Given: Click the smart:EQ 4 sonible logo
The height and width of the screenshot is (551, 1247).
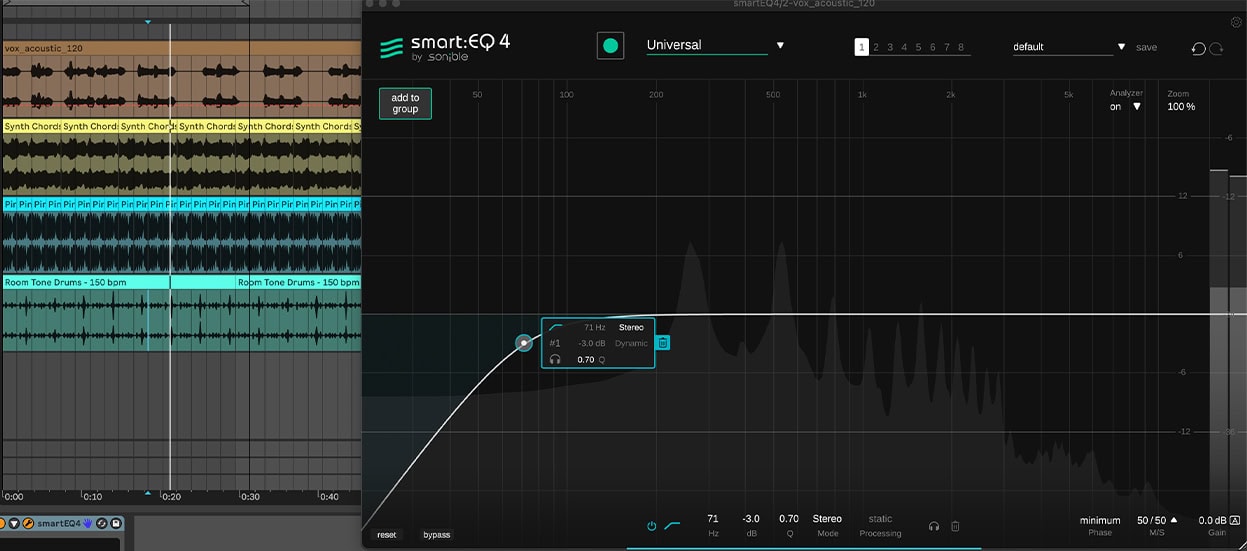Looking at the screenshot, I should point(445,47).
